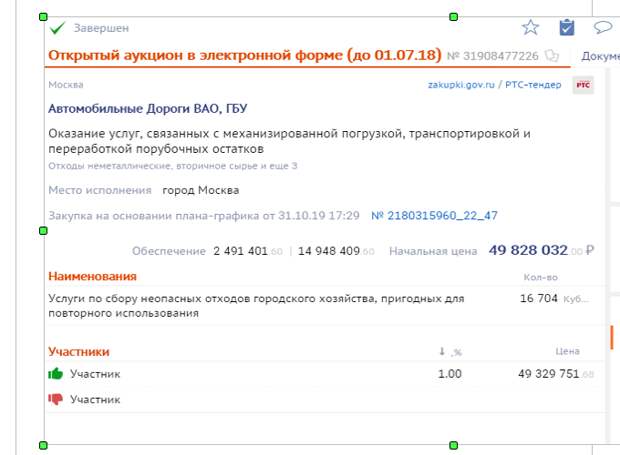This screenshot has height=455, width=620.
Task: Click the clipboard checkmark icon
Action: (567, 27)
